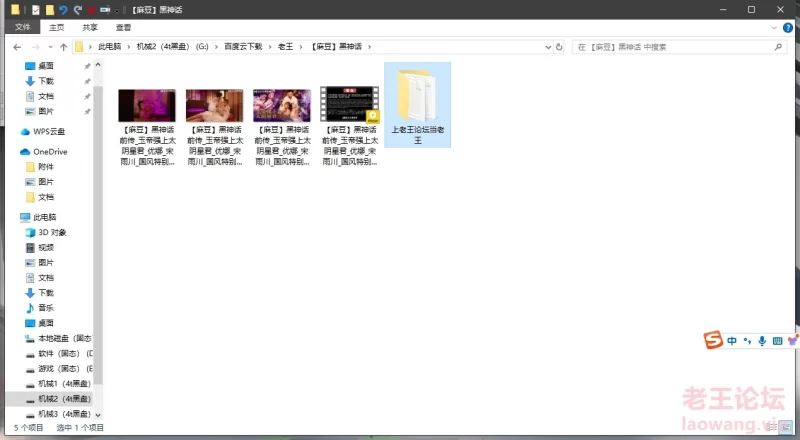
Task: Open 音乐 under 此电脑
Action: [46, 308]
